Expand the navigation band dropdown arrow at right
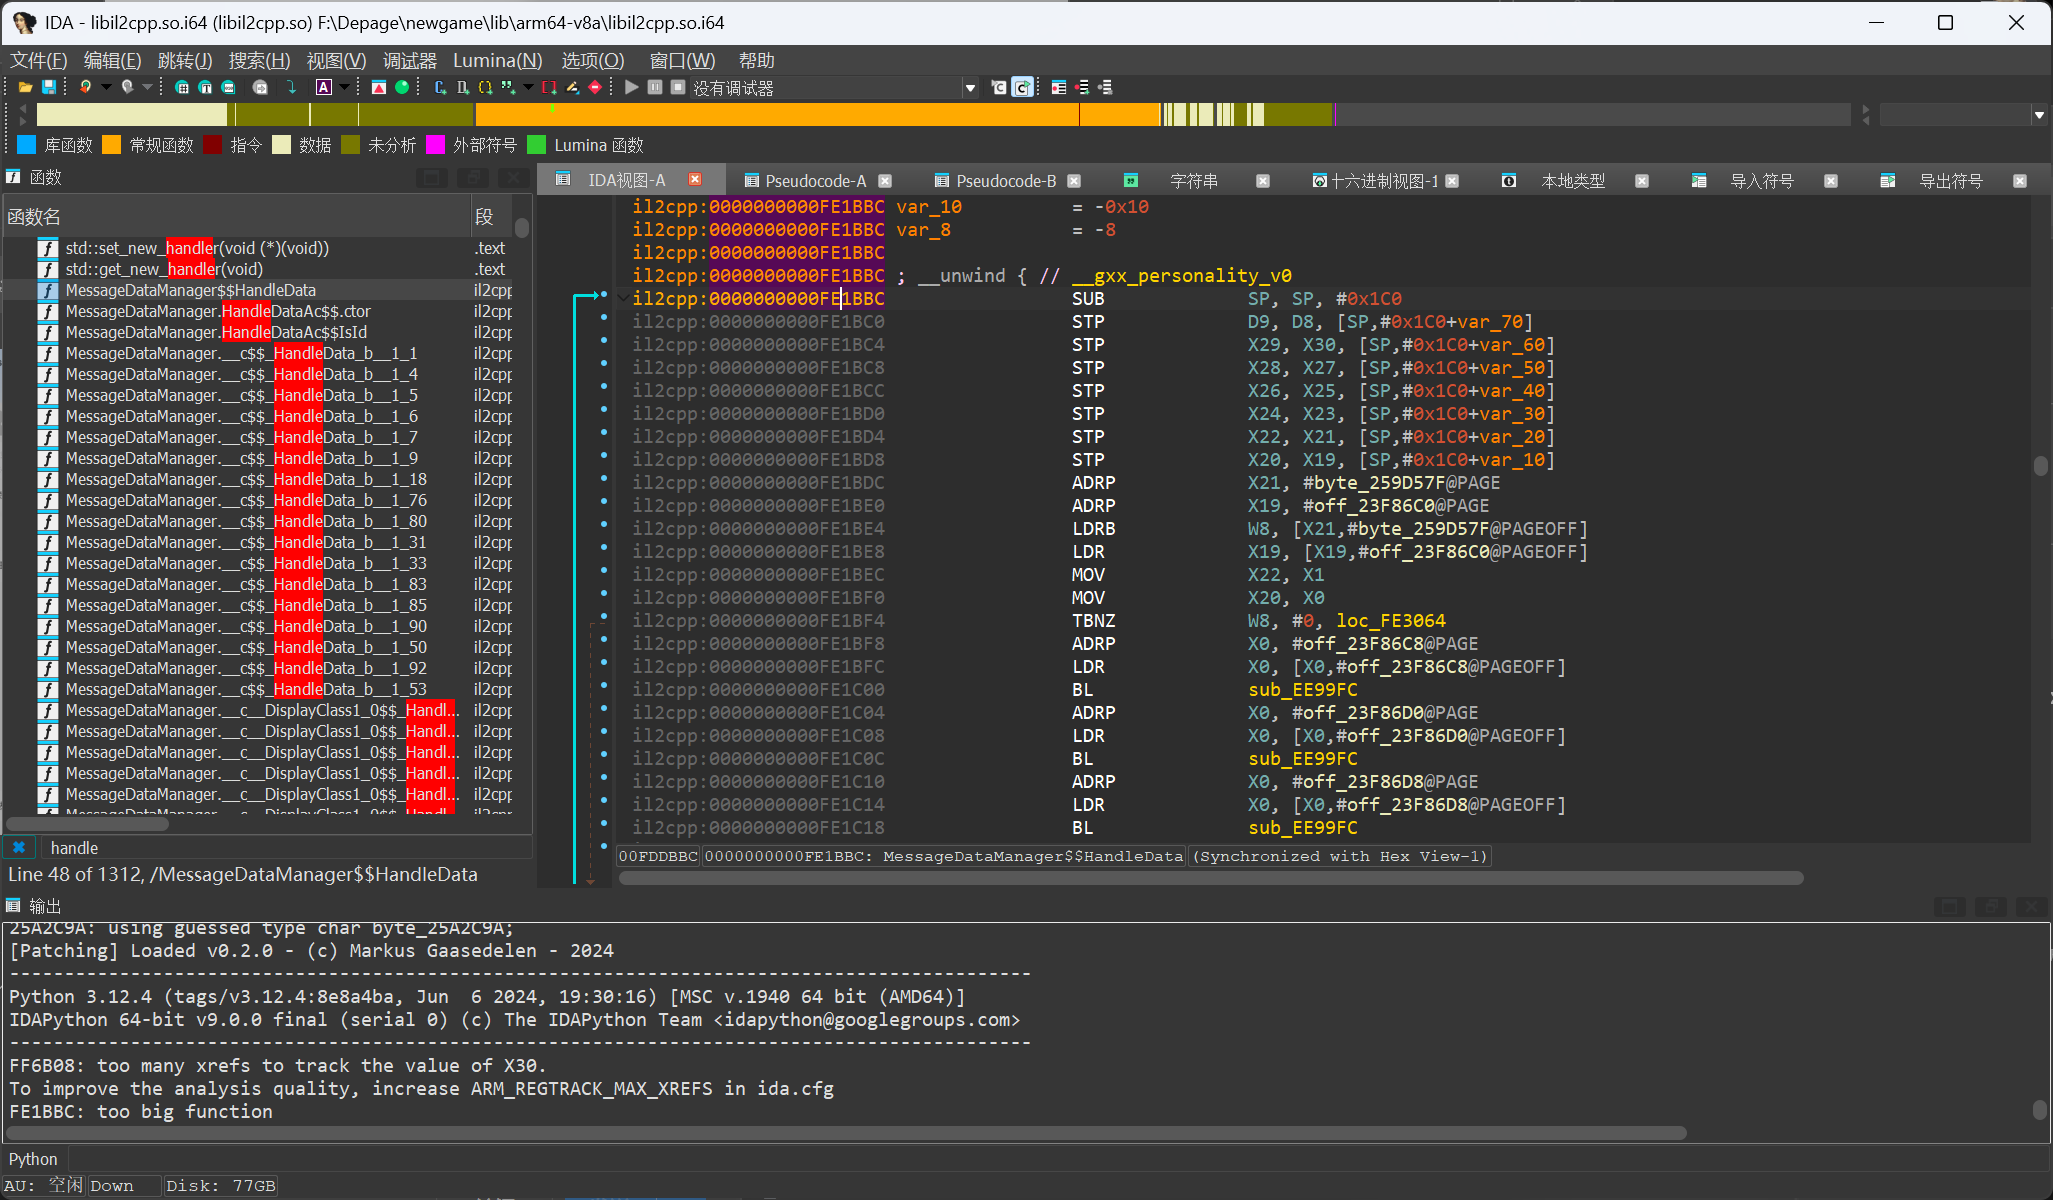The image size is (2053, 1200). tap(2039, 115)
